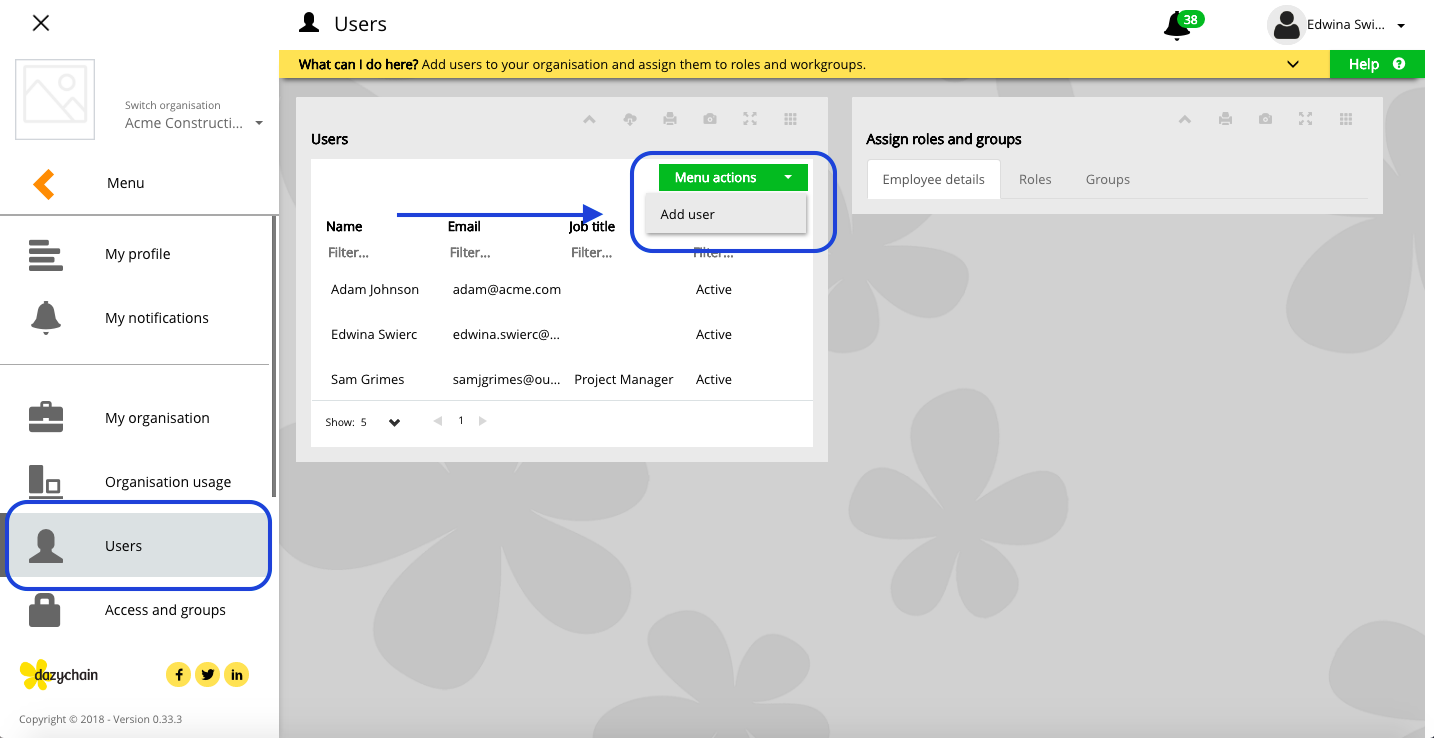Click the My profile lines icon
This screenshot has width=1434, height=738.
tap(45, 255)
